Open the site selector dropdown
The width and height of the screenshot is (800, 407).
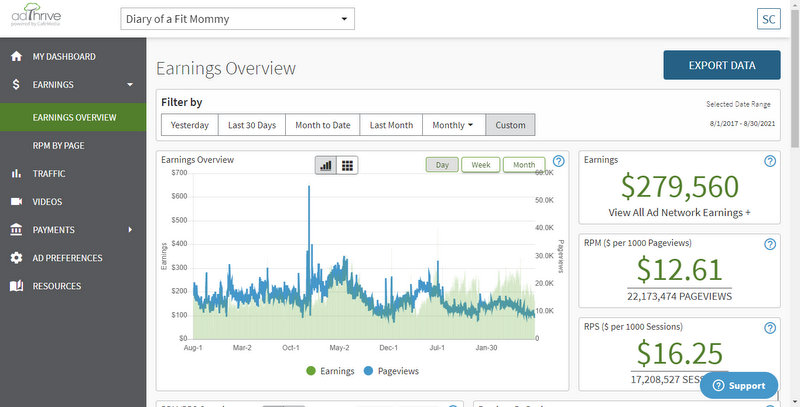(237, 19)
